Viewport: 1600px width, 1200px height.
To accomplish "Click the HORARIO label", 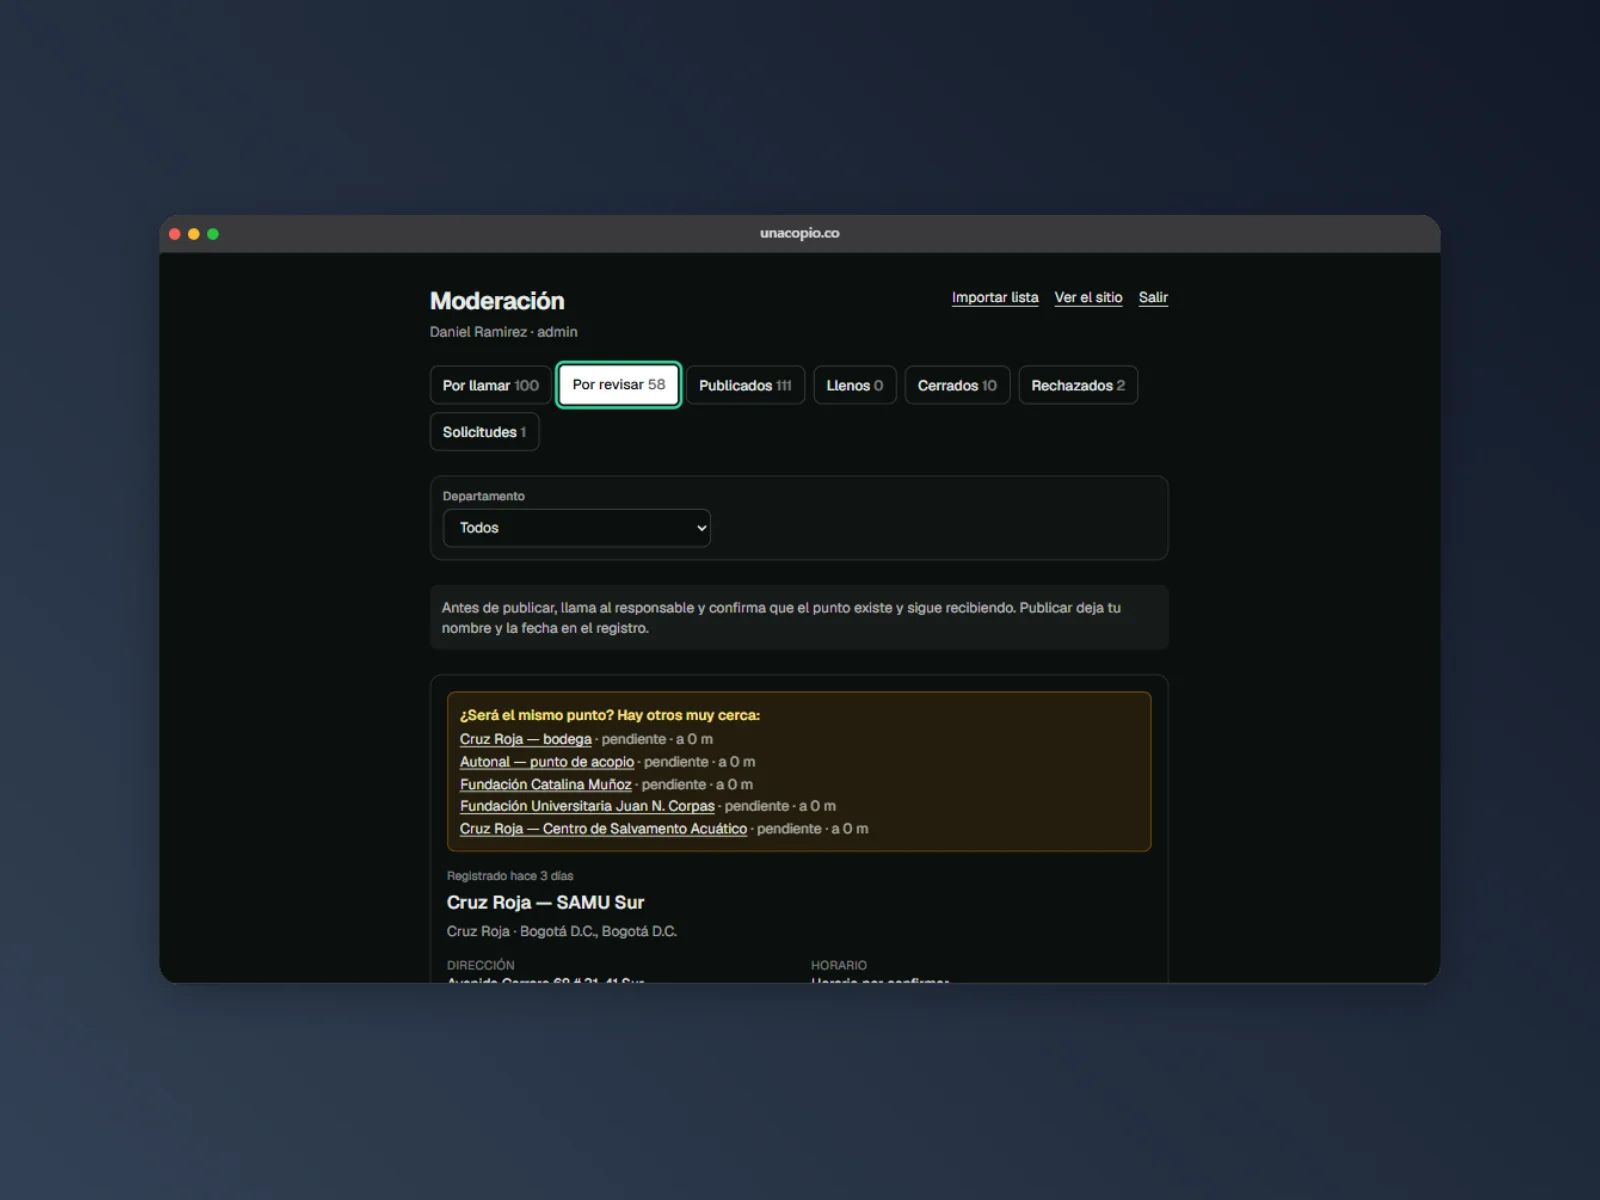I will click(839, 965).
